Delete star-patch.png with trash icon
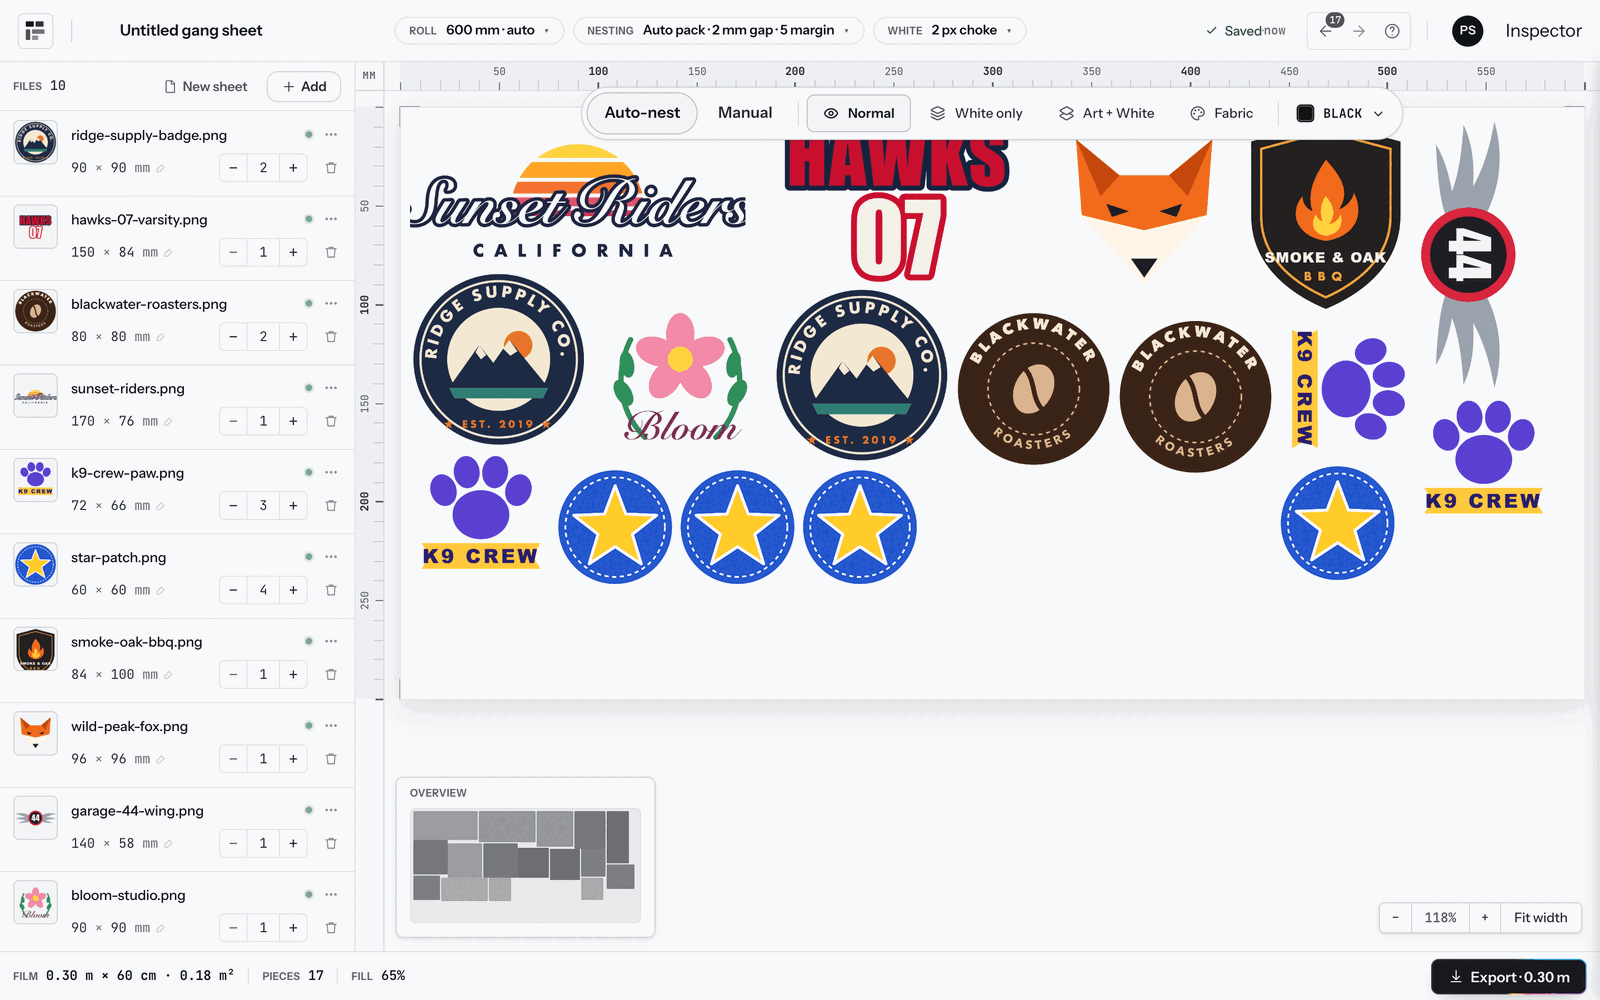The image size is (1600, 1000). click(x=331, y=590)
